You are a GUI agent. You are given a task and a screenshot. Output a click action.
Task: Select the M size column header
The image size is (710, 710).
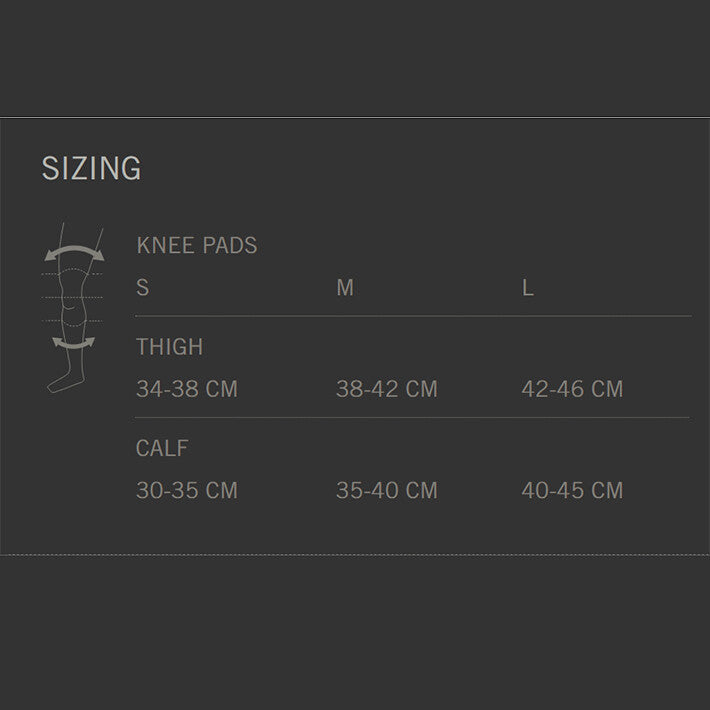pos(345,288)
